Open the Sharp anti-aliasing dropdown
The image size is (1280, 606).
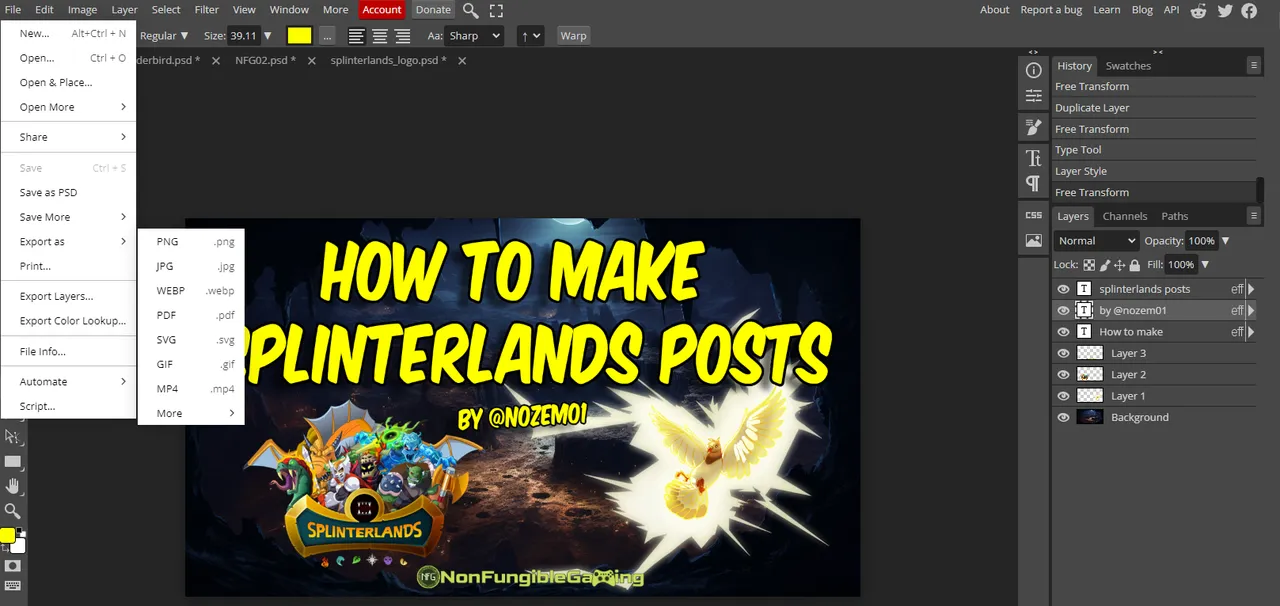point(474,36)
